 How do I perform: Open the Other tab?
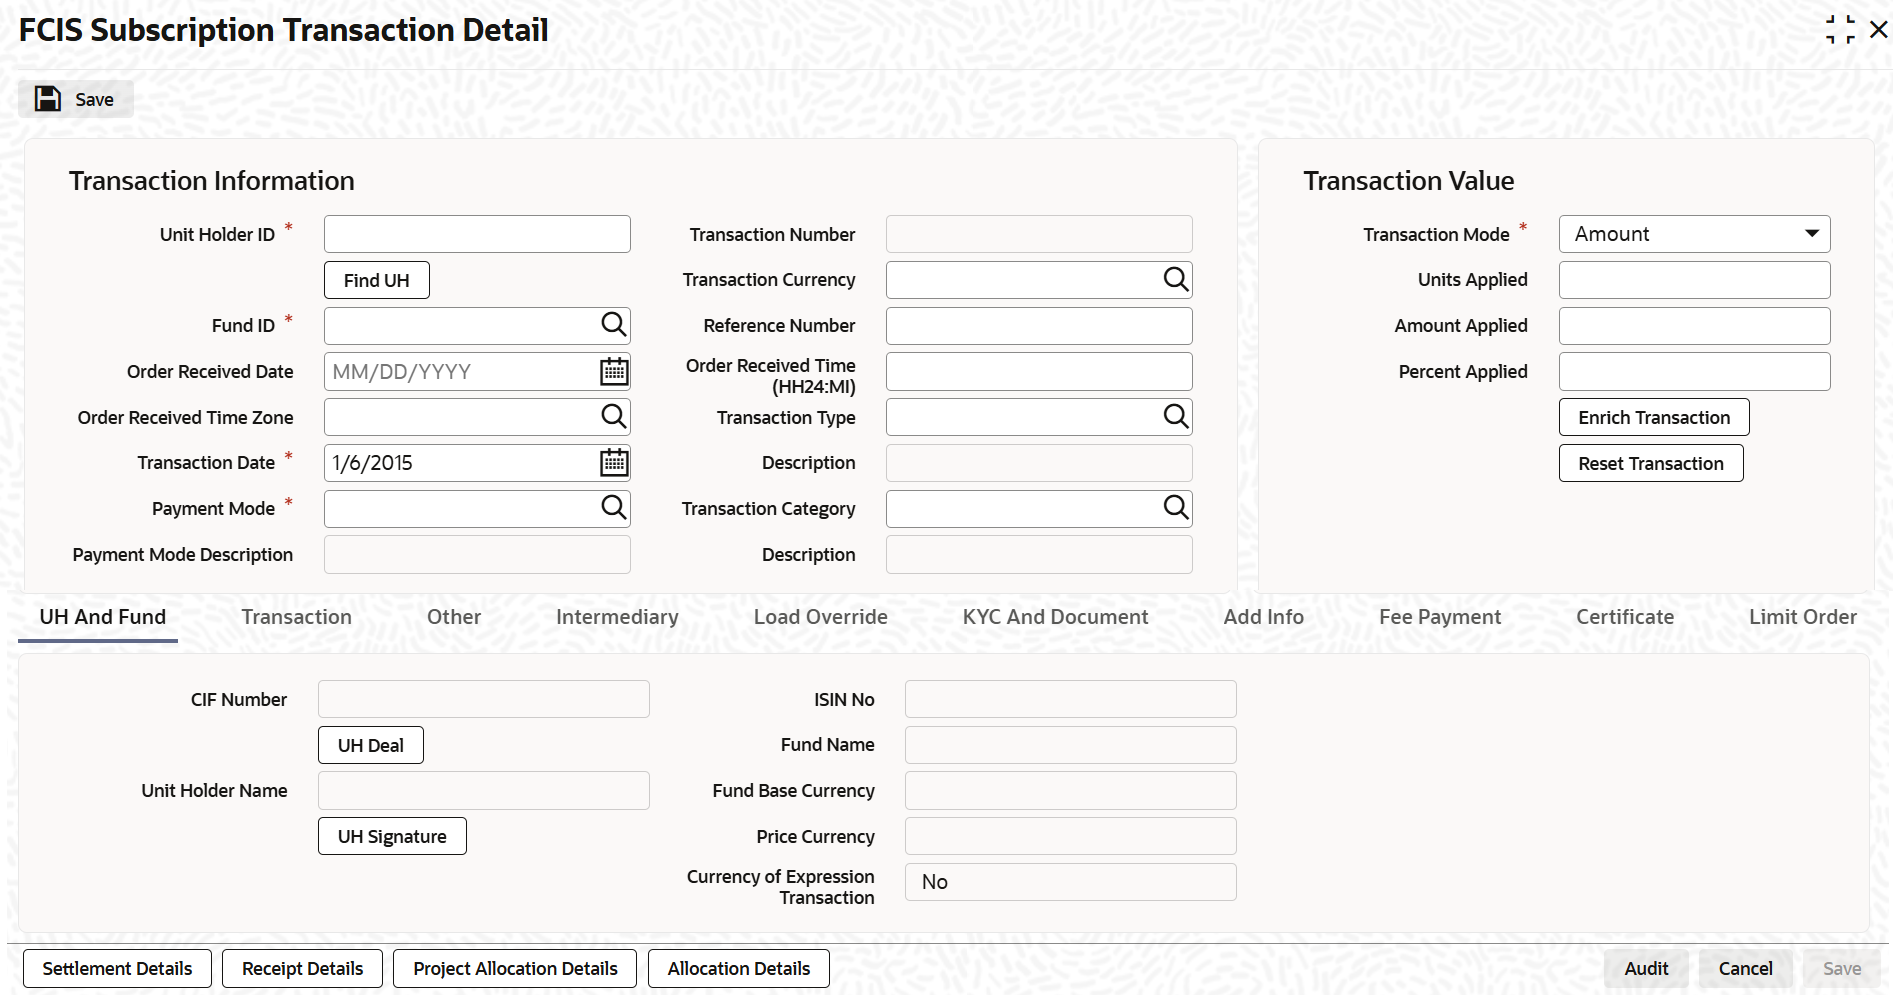click(454, 617)
